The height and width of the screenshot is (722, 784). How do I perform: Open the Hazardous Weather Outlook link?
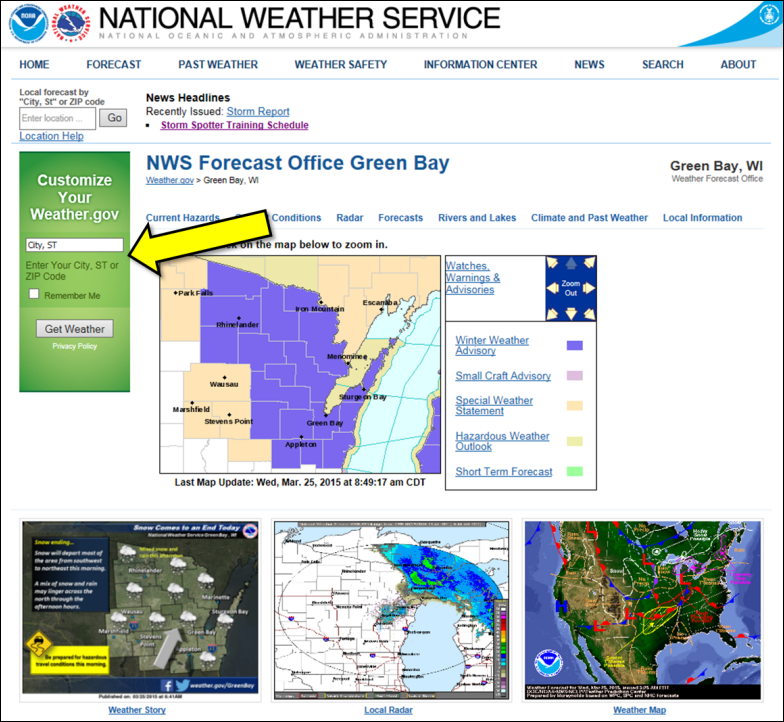502,441
